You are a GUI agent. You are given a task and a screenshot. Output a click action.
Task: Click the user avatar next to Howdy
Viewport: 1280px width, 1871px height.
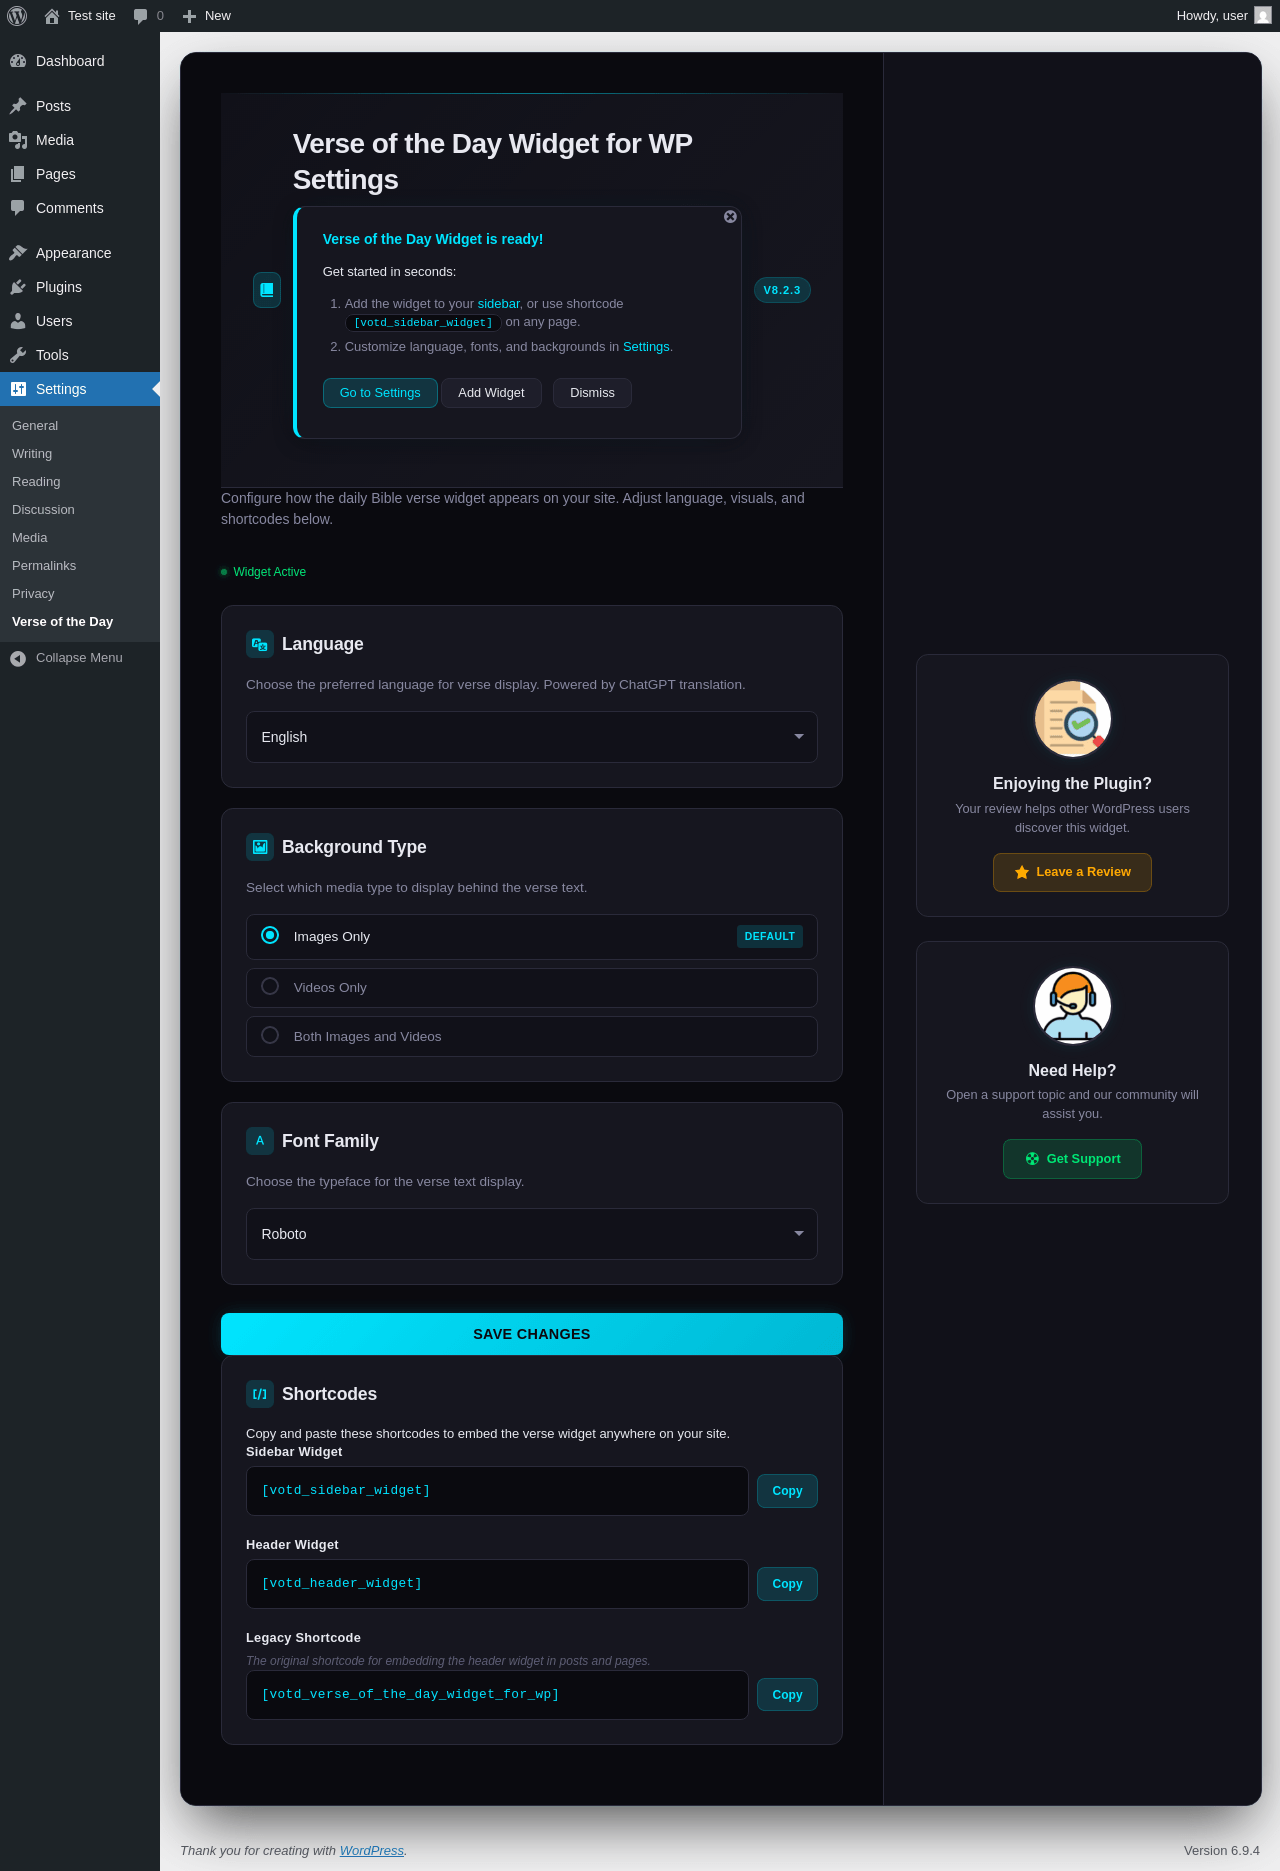[1263, 16]
